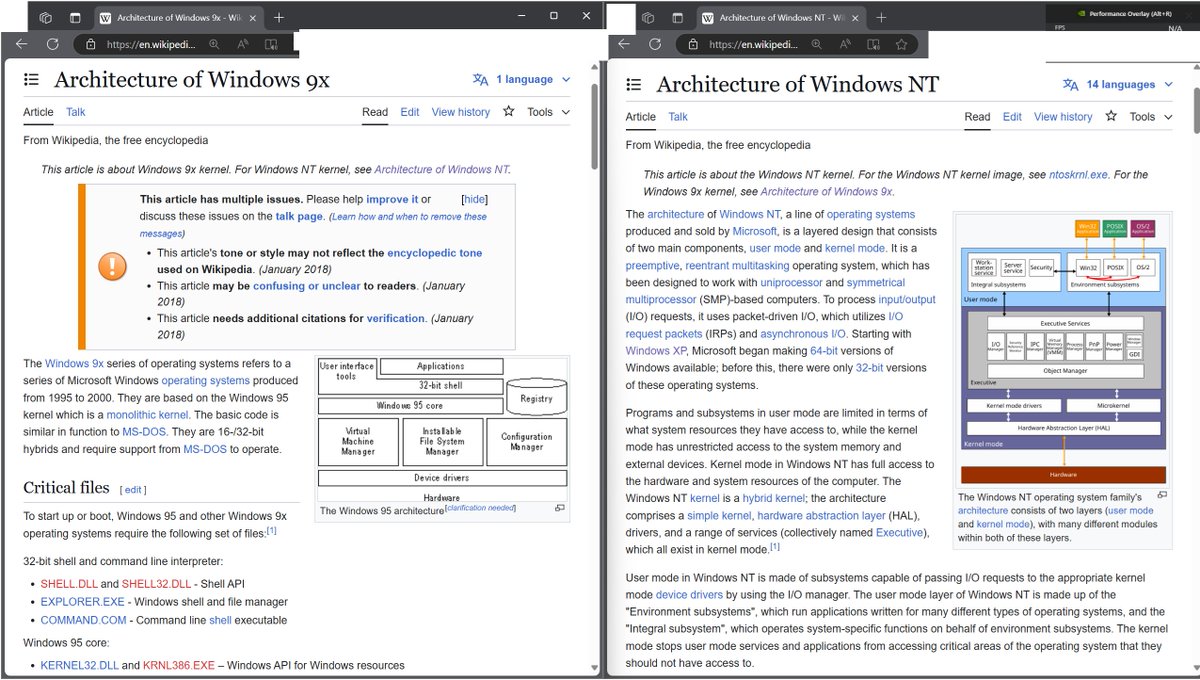Toggle watchlist star on Windows NT article
Screen dimensions: 1200x680
click(1111, 116)
